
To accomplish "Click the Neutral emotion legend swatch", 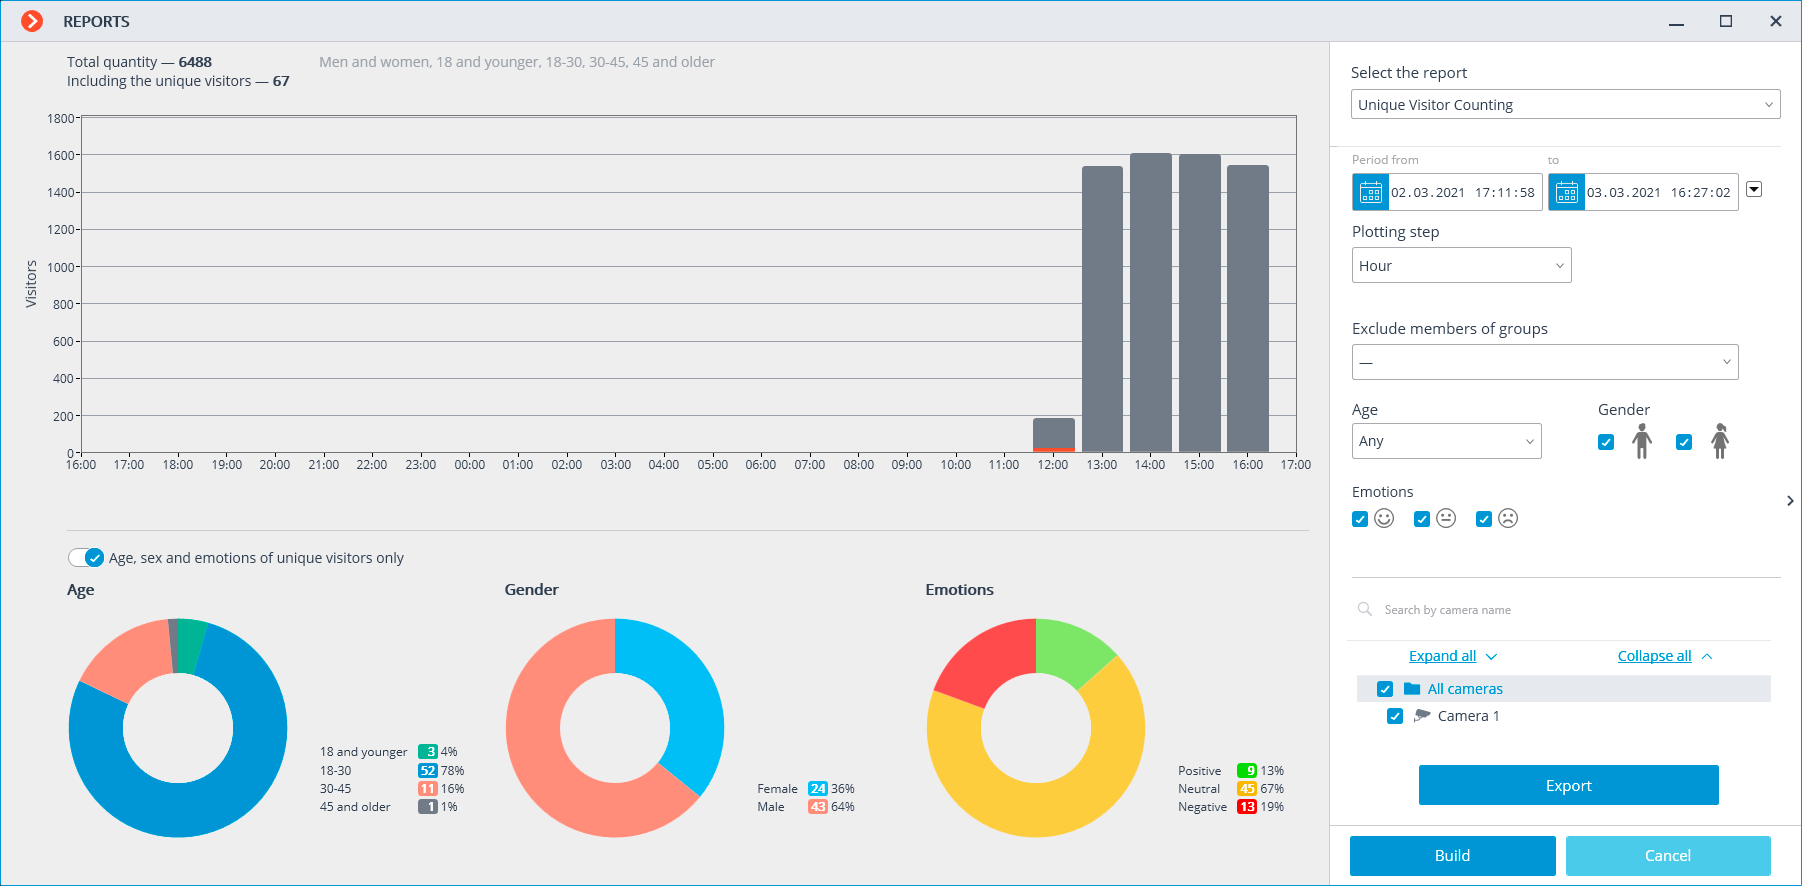I will [x=1247, y=788].
